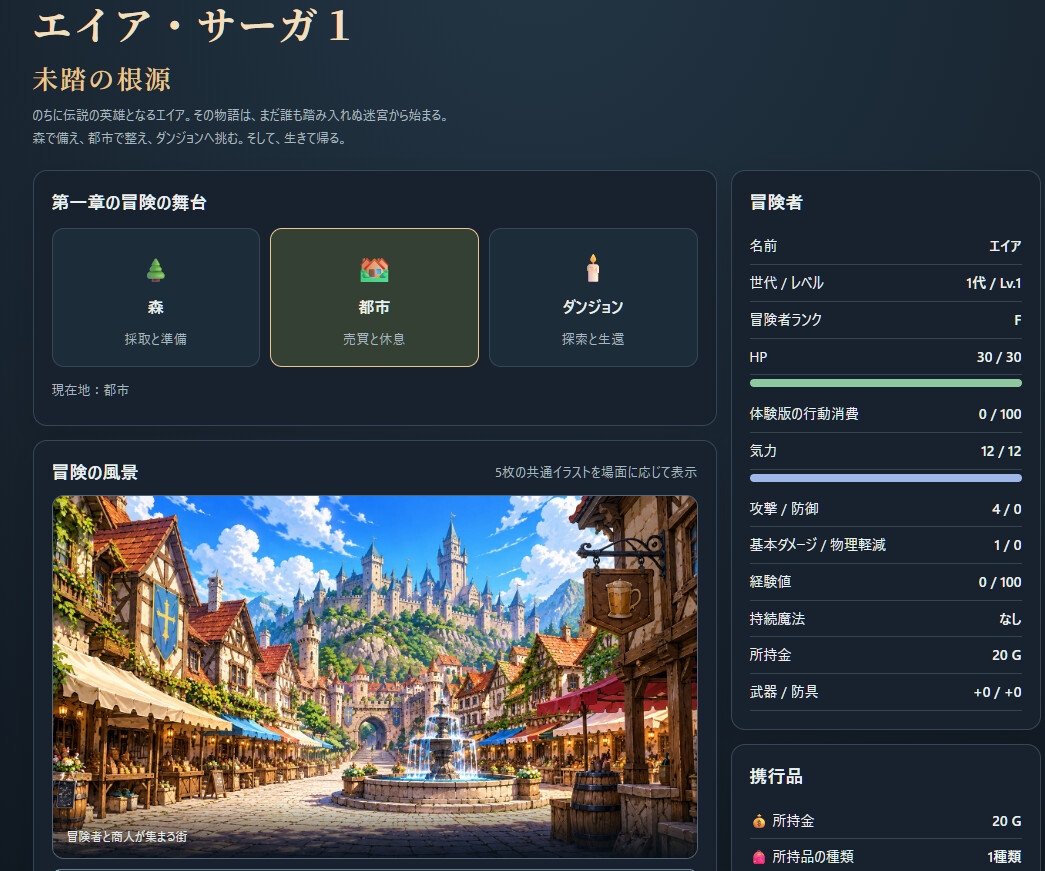Click the 武器 / 防具 value +0 / +0

(x=998, y=692)
